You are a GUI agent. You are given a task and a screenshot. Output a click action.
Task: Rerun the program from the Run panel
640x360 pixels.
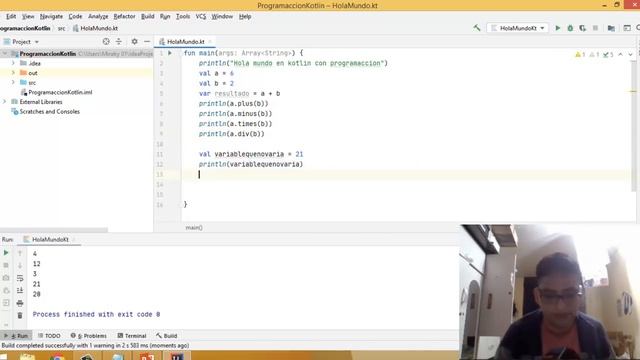pyautogui.click(x=6, y=253)
